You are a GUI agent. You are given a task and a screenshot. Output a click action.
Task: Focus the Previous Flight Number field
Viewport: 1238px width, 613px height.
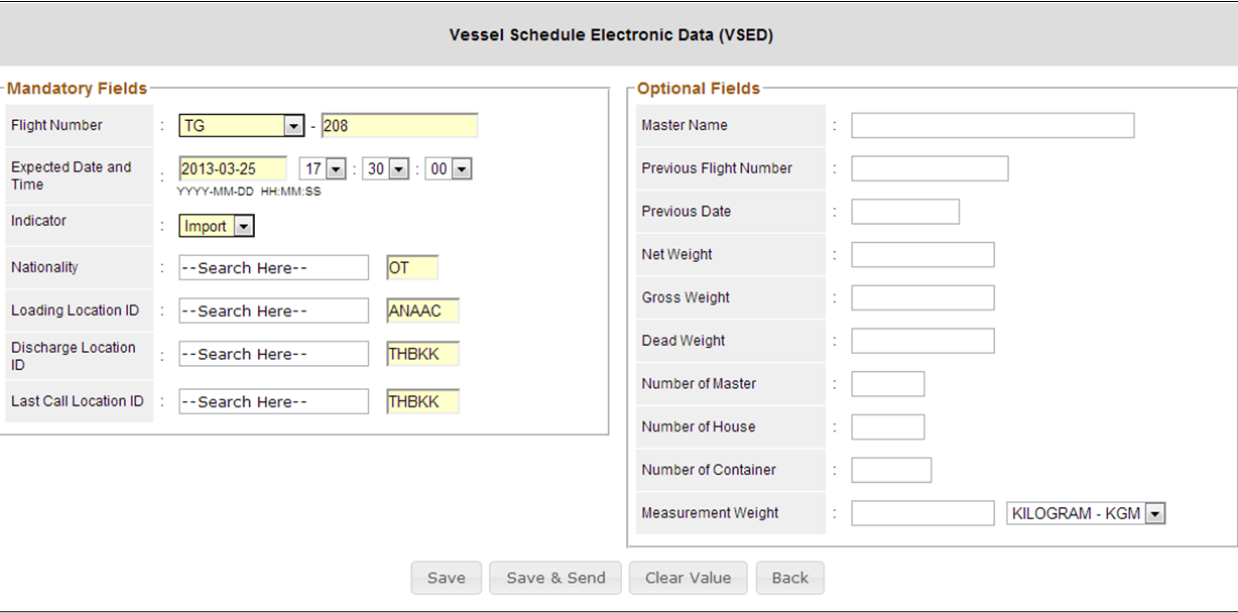coord(929,168)
